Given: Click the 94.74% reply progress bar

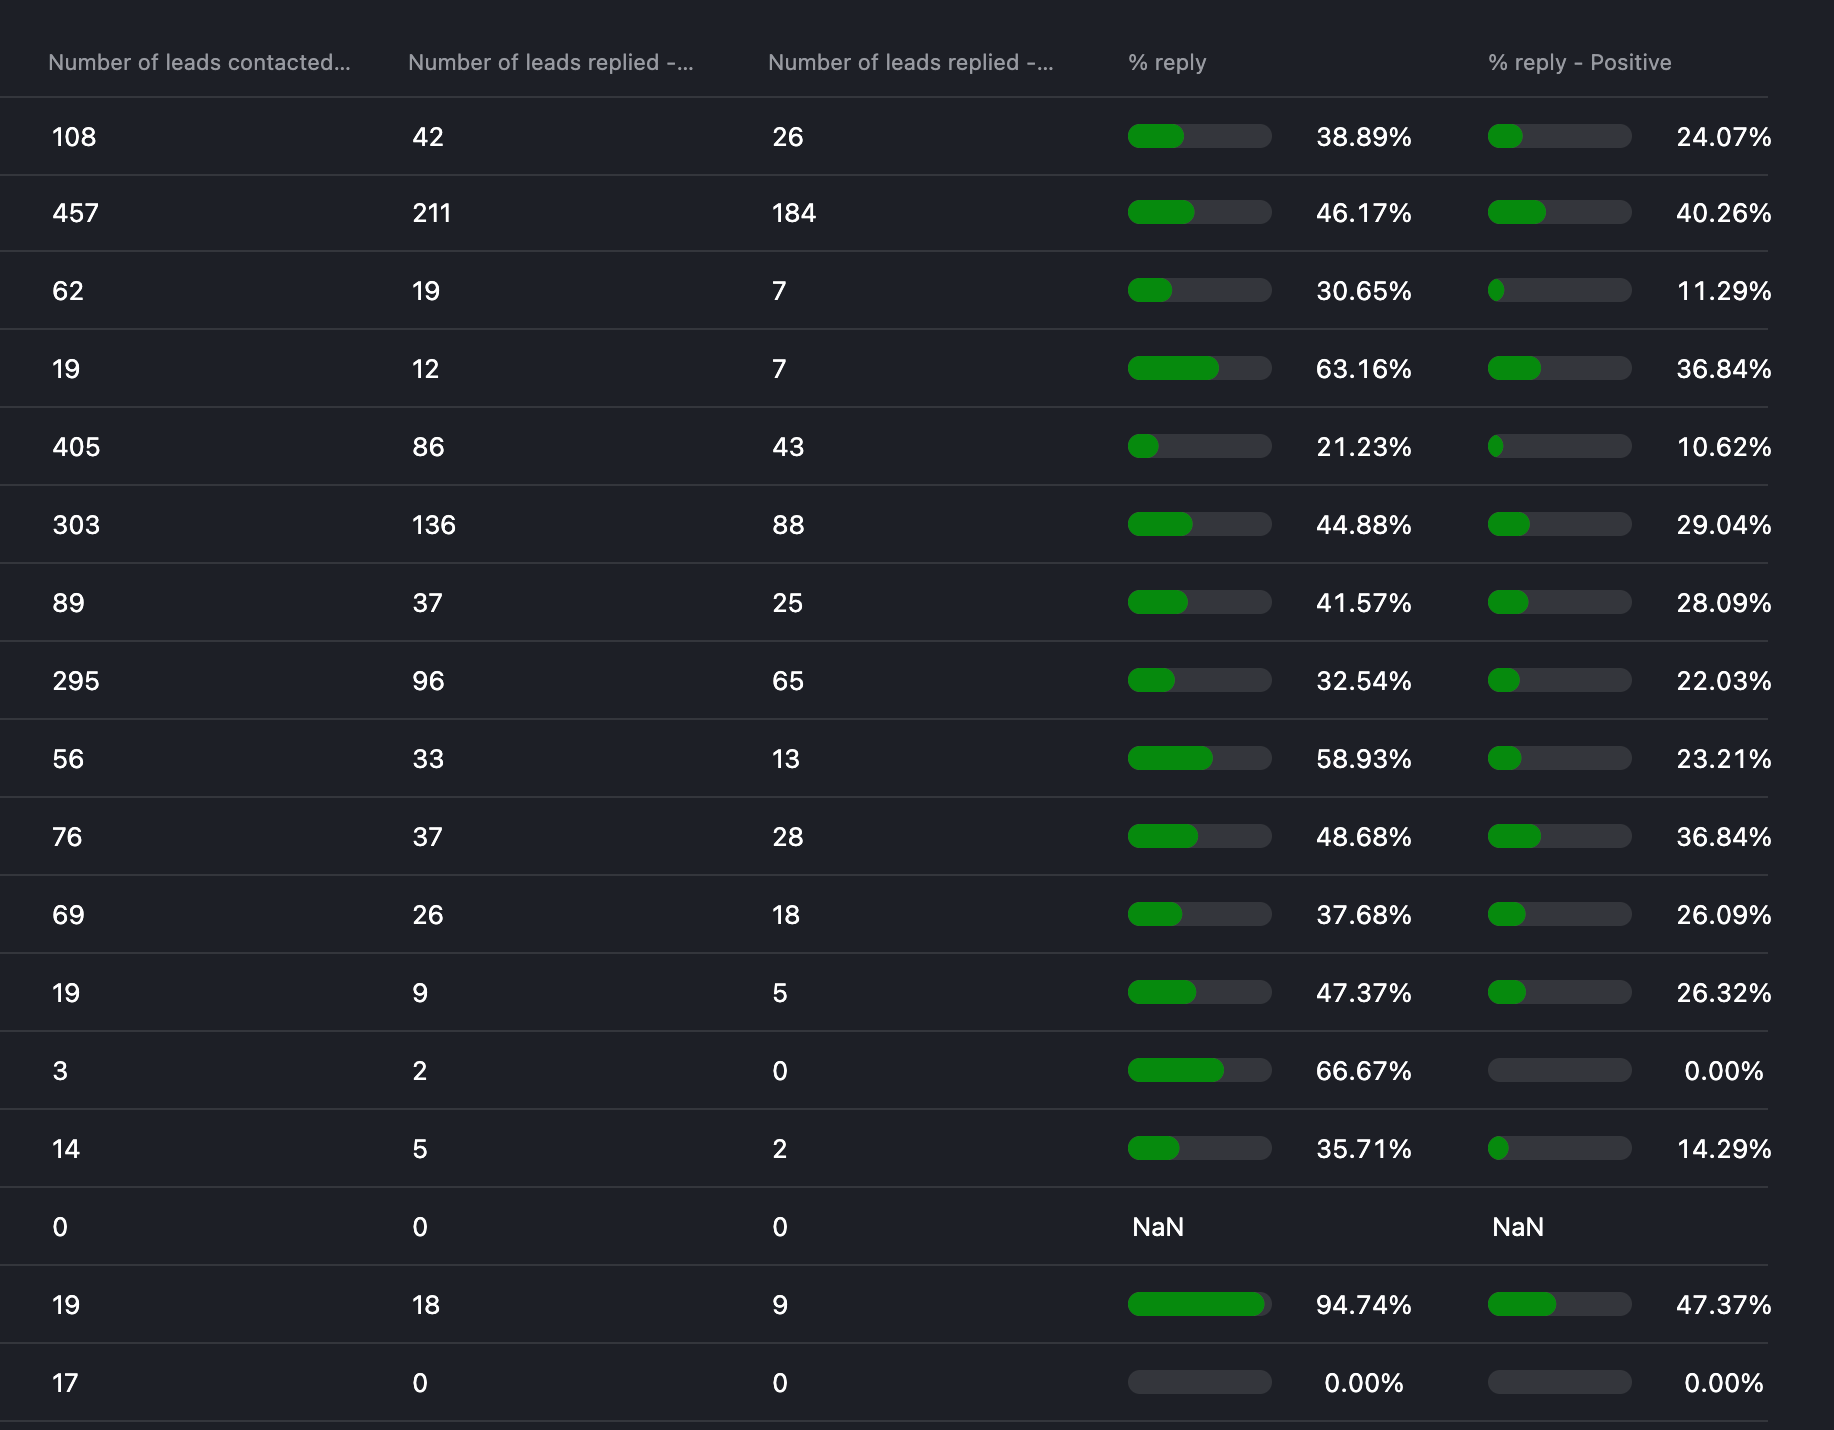Looking at the screenshot, I should point(1199,1304).
